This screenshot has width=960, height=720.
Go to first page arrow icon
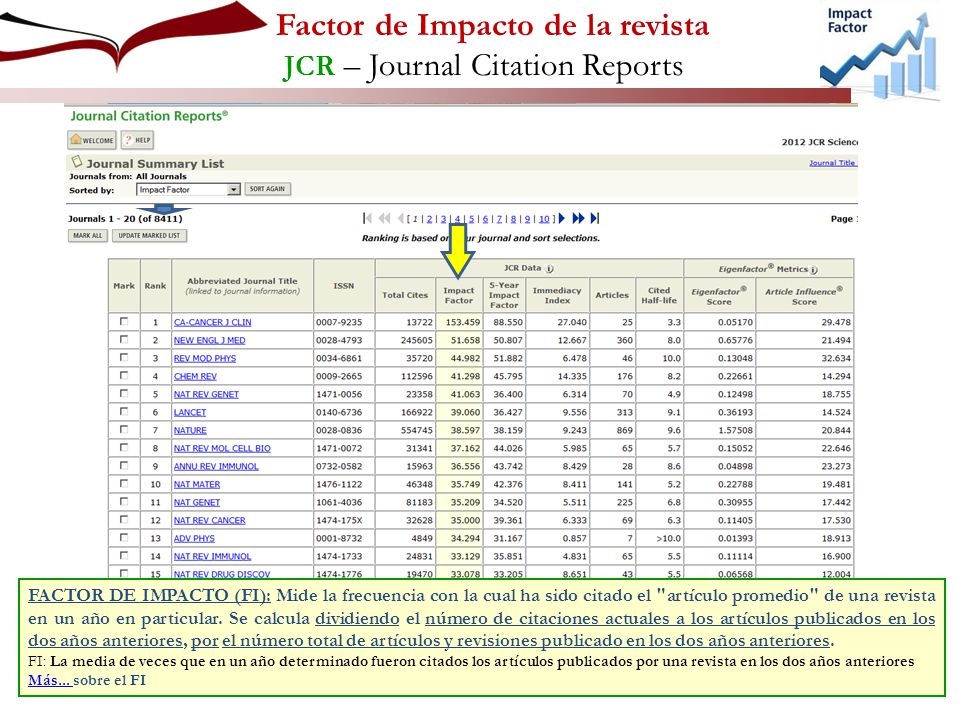(x=367, y=218)
